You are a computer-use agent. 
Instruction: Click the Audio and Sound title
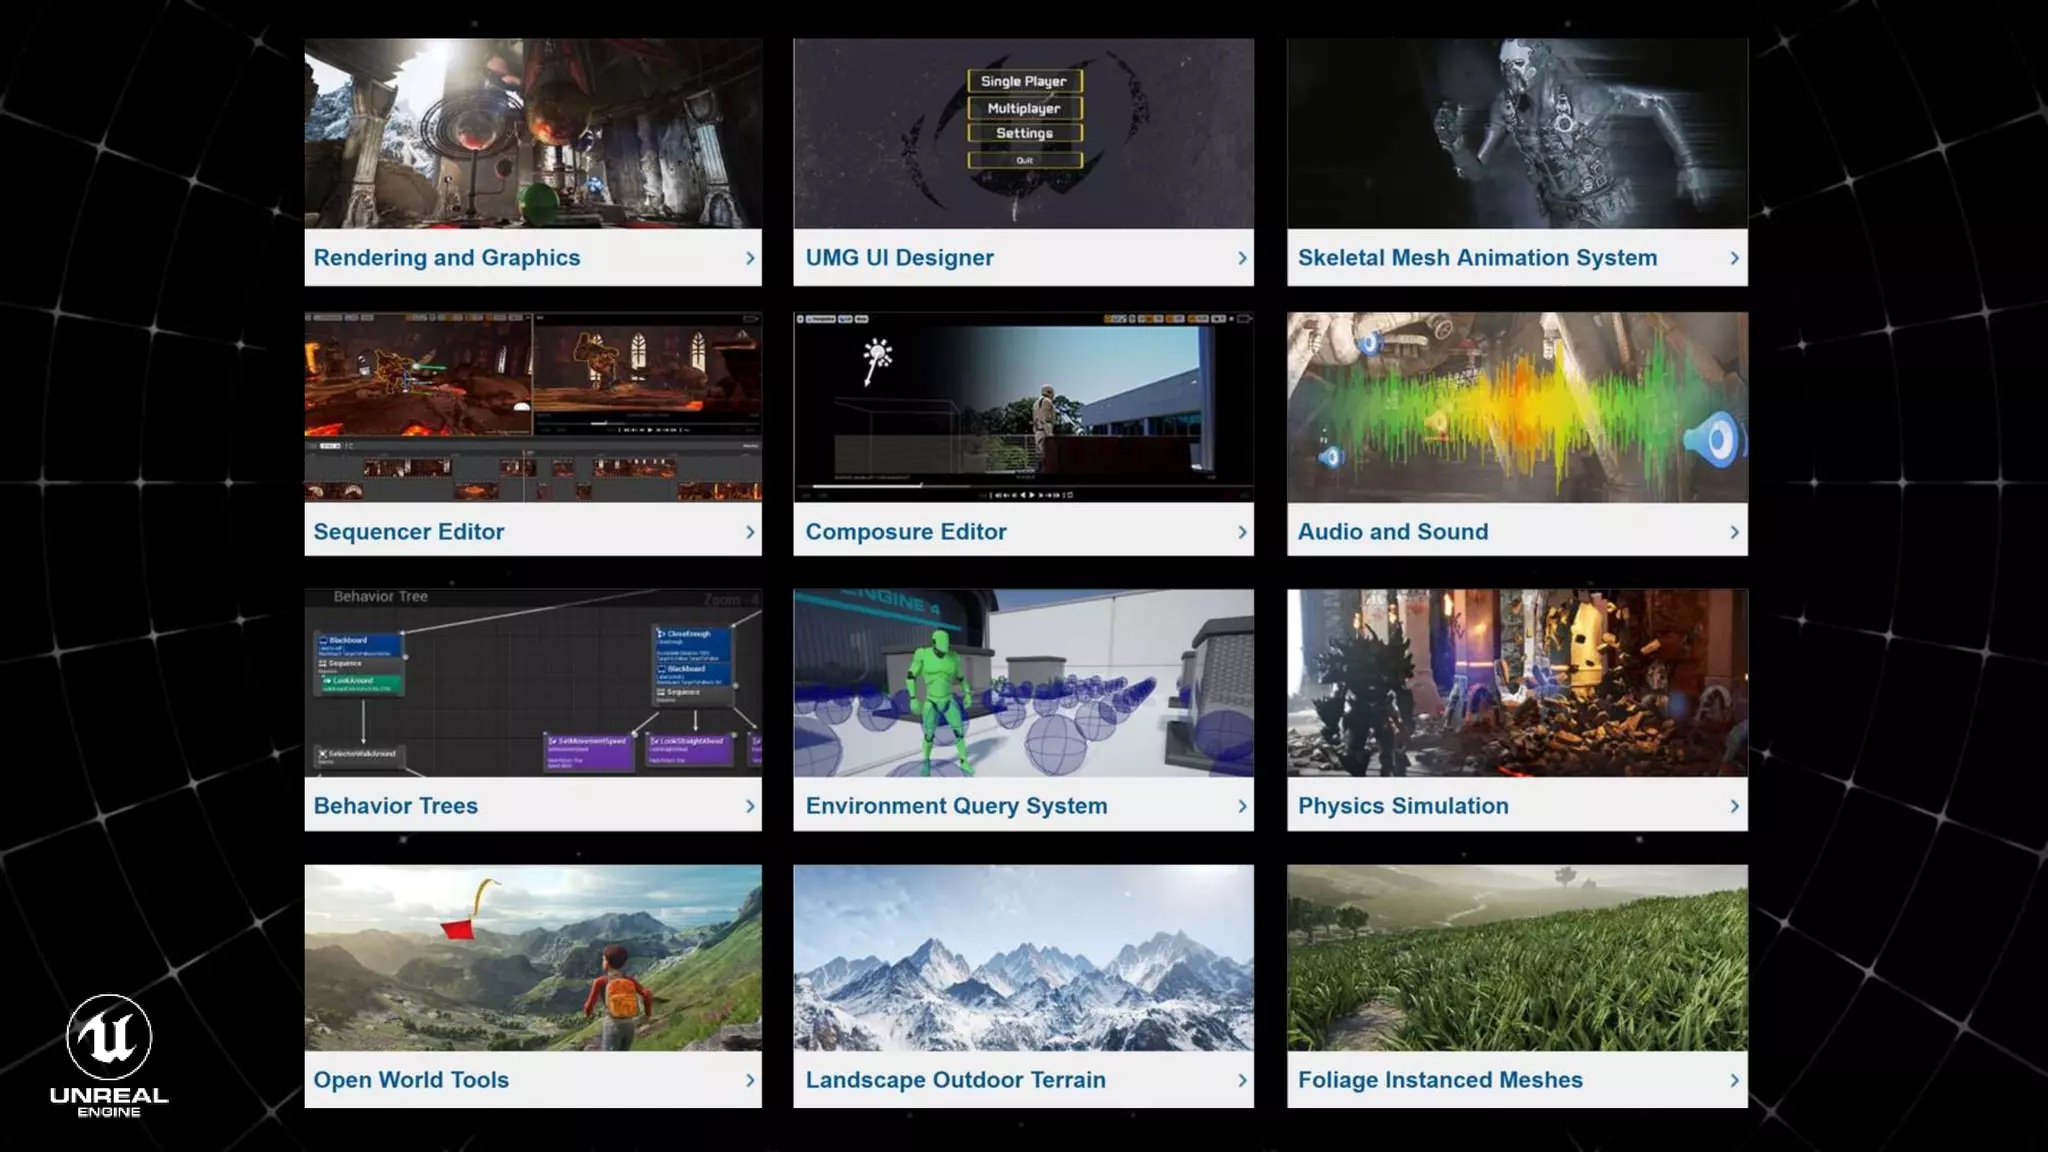[1392, 532]
